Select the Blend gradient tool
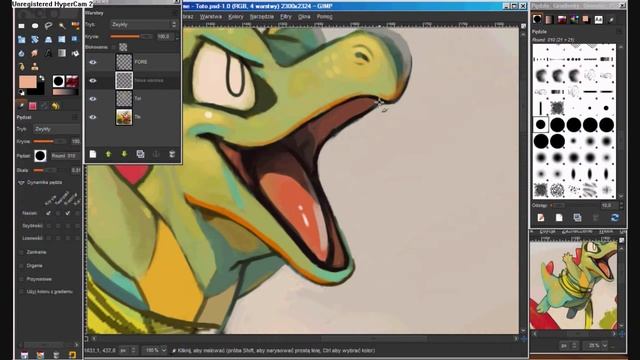The width and height of the screenshot is (640, 360). click(x=62, y=53)
